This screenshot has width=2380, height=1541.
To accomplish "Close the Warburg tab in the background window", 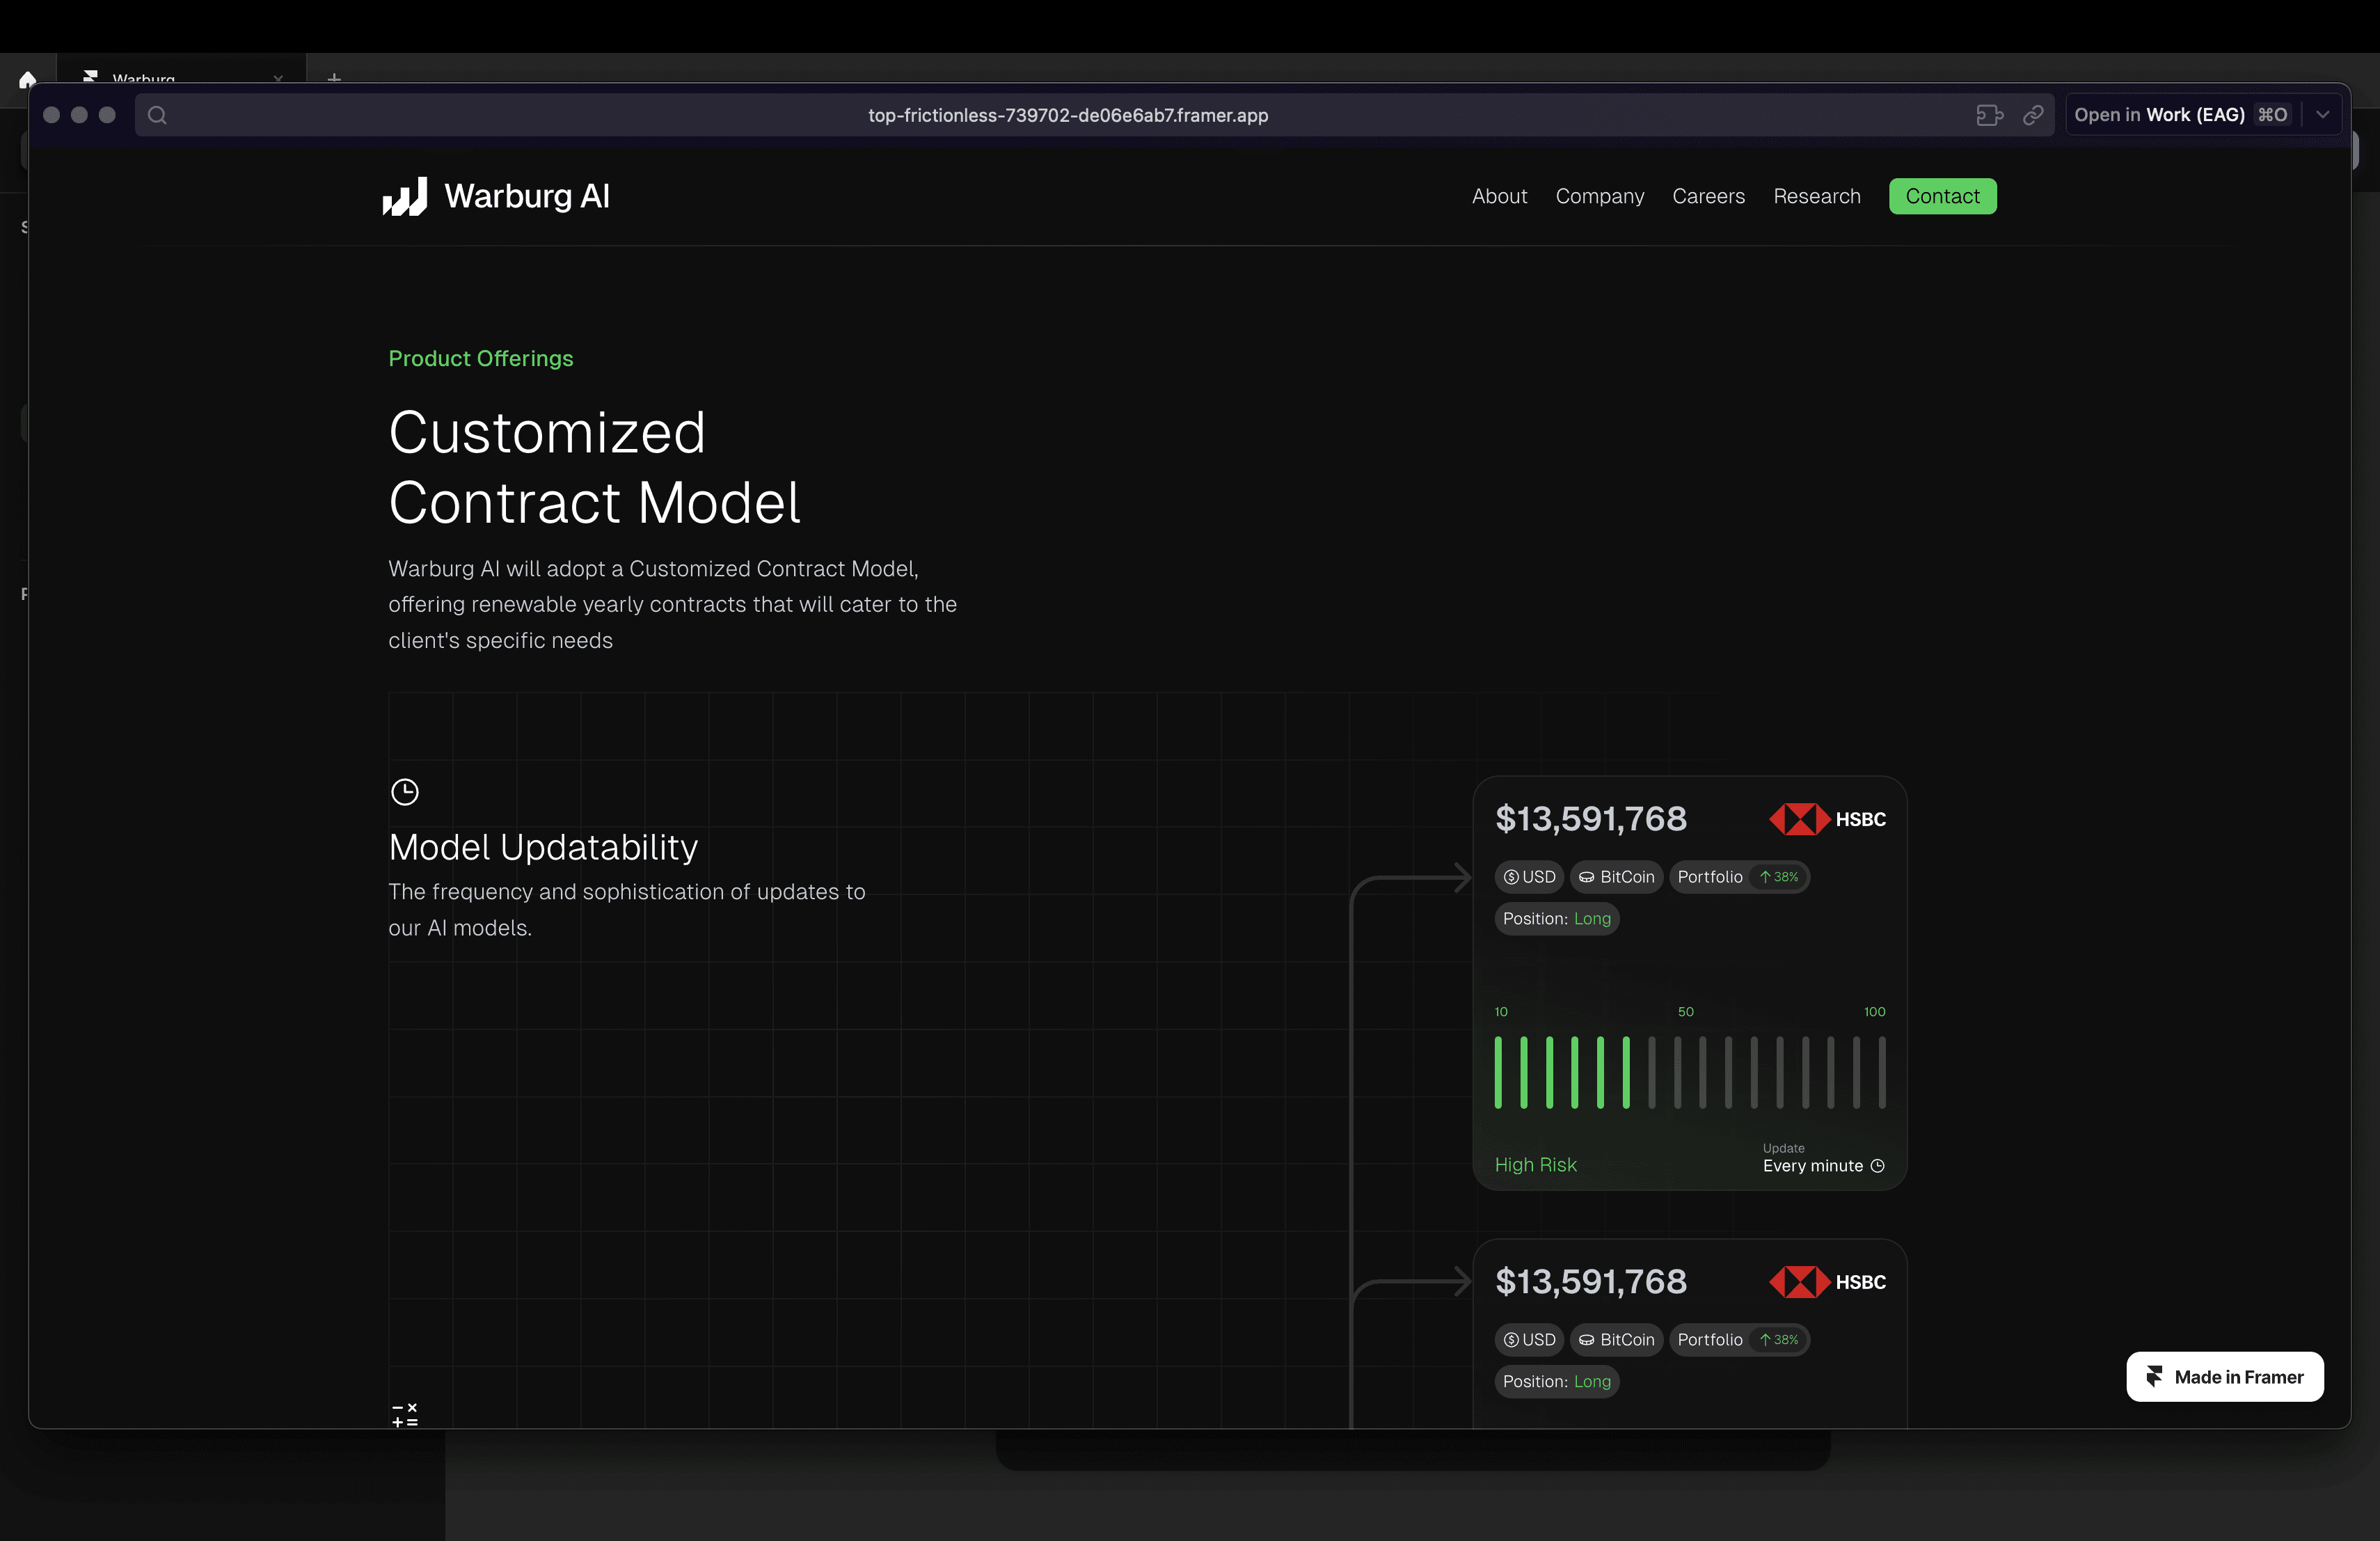I will pos(278,78).
